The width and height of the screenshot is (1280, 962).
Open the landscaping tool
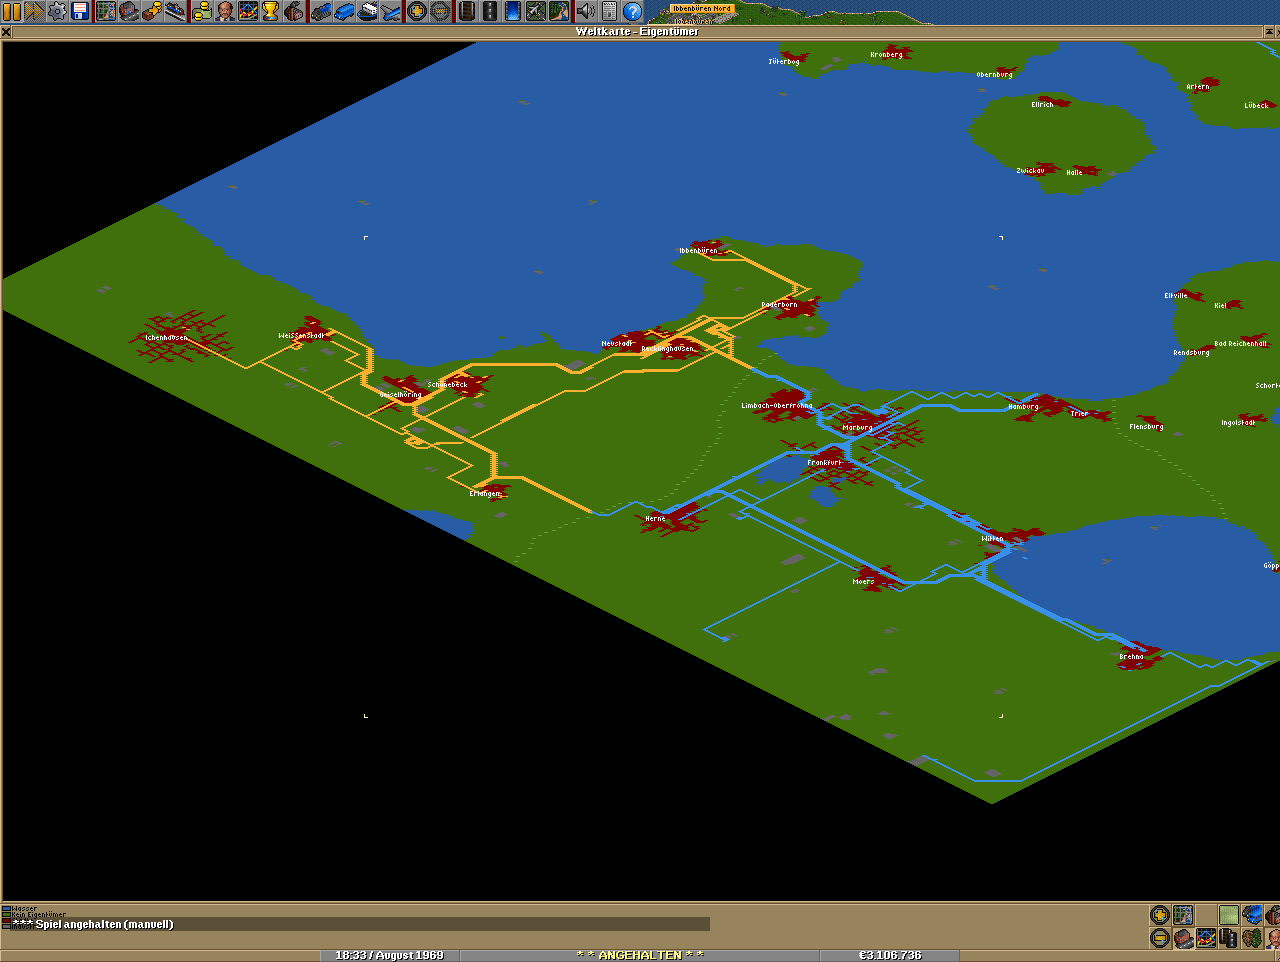559,11
